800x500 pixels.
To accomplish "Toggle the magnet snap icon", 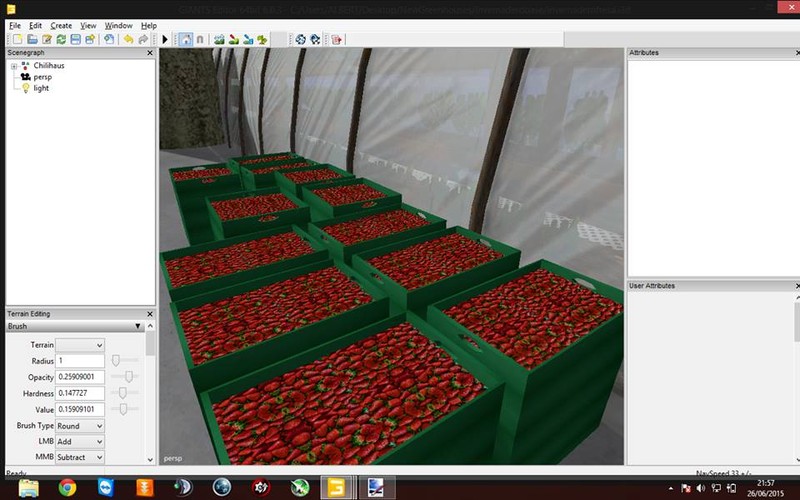I will point(200,39).
